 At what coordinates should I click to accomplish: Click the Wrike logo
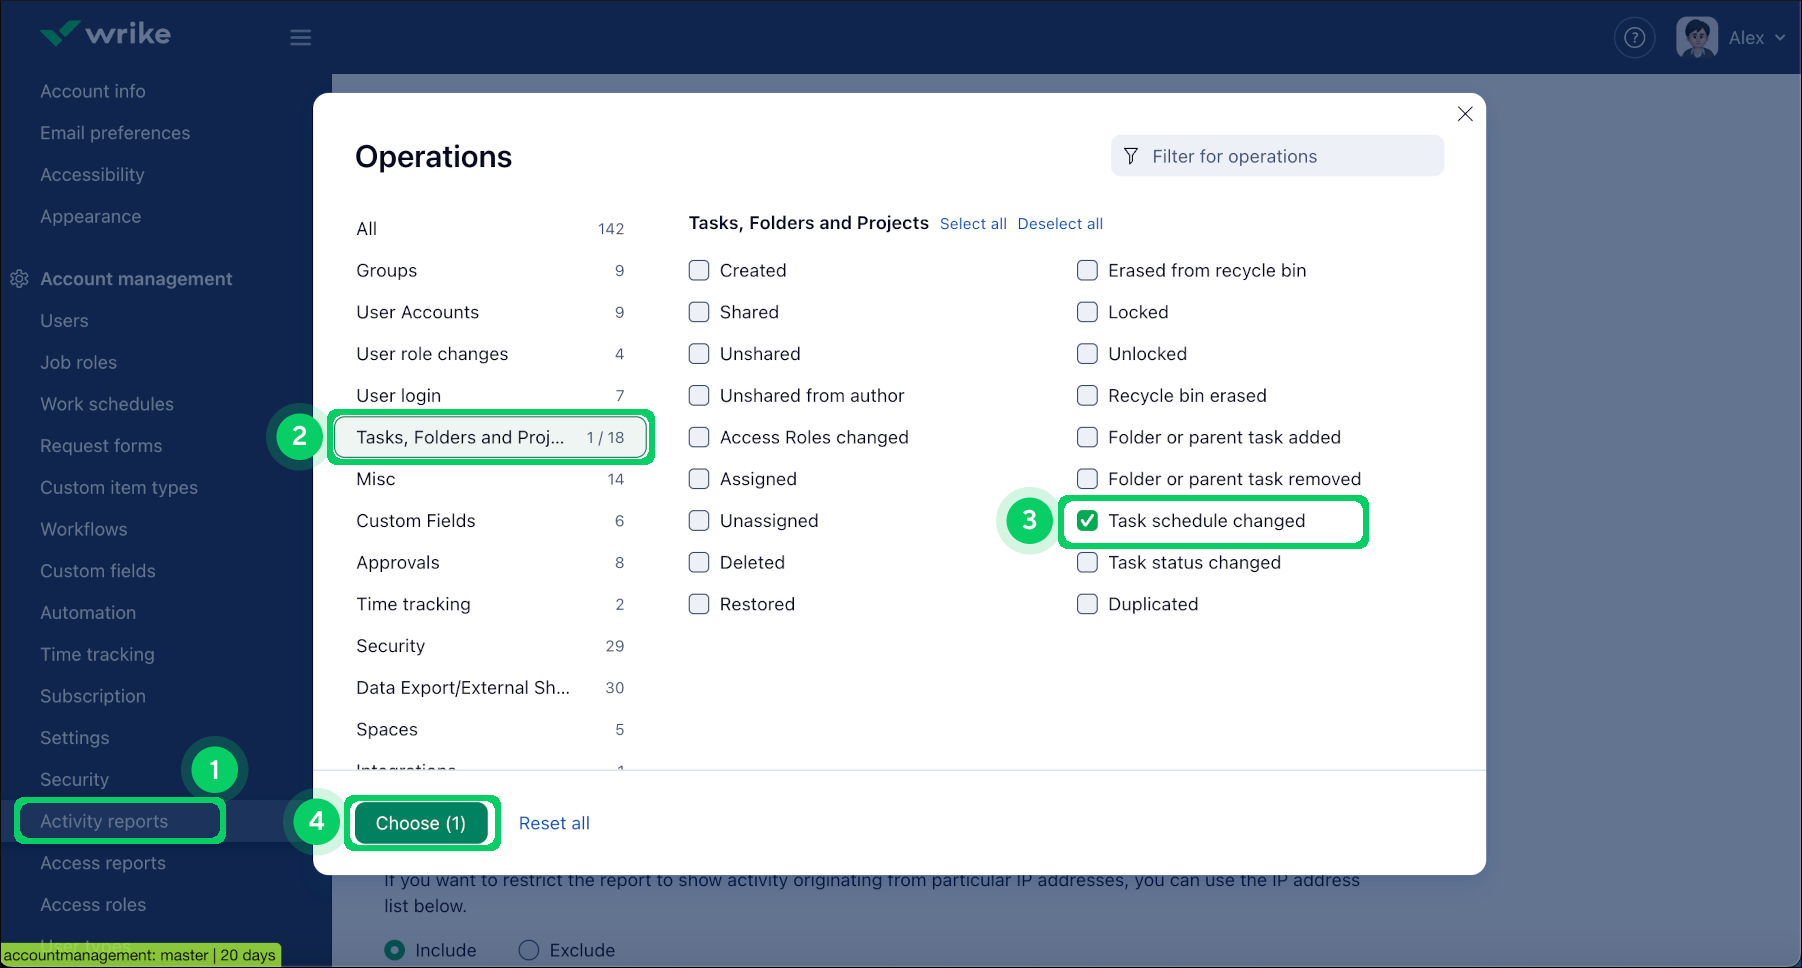(106, 34)
